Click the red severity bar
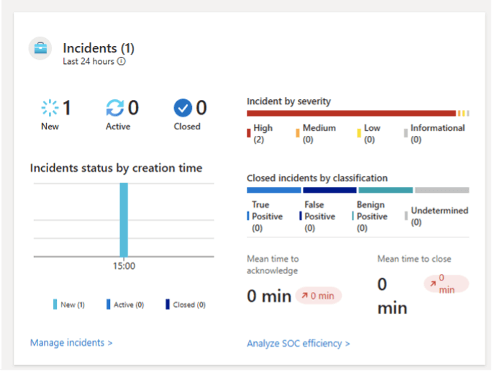The height and width of the screenshot is (372, 492). [351, 113]
